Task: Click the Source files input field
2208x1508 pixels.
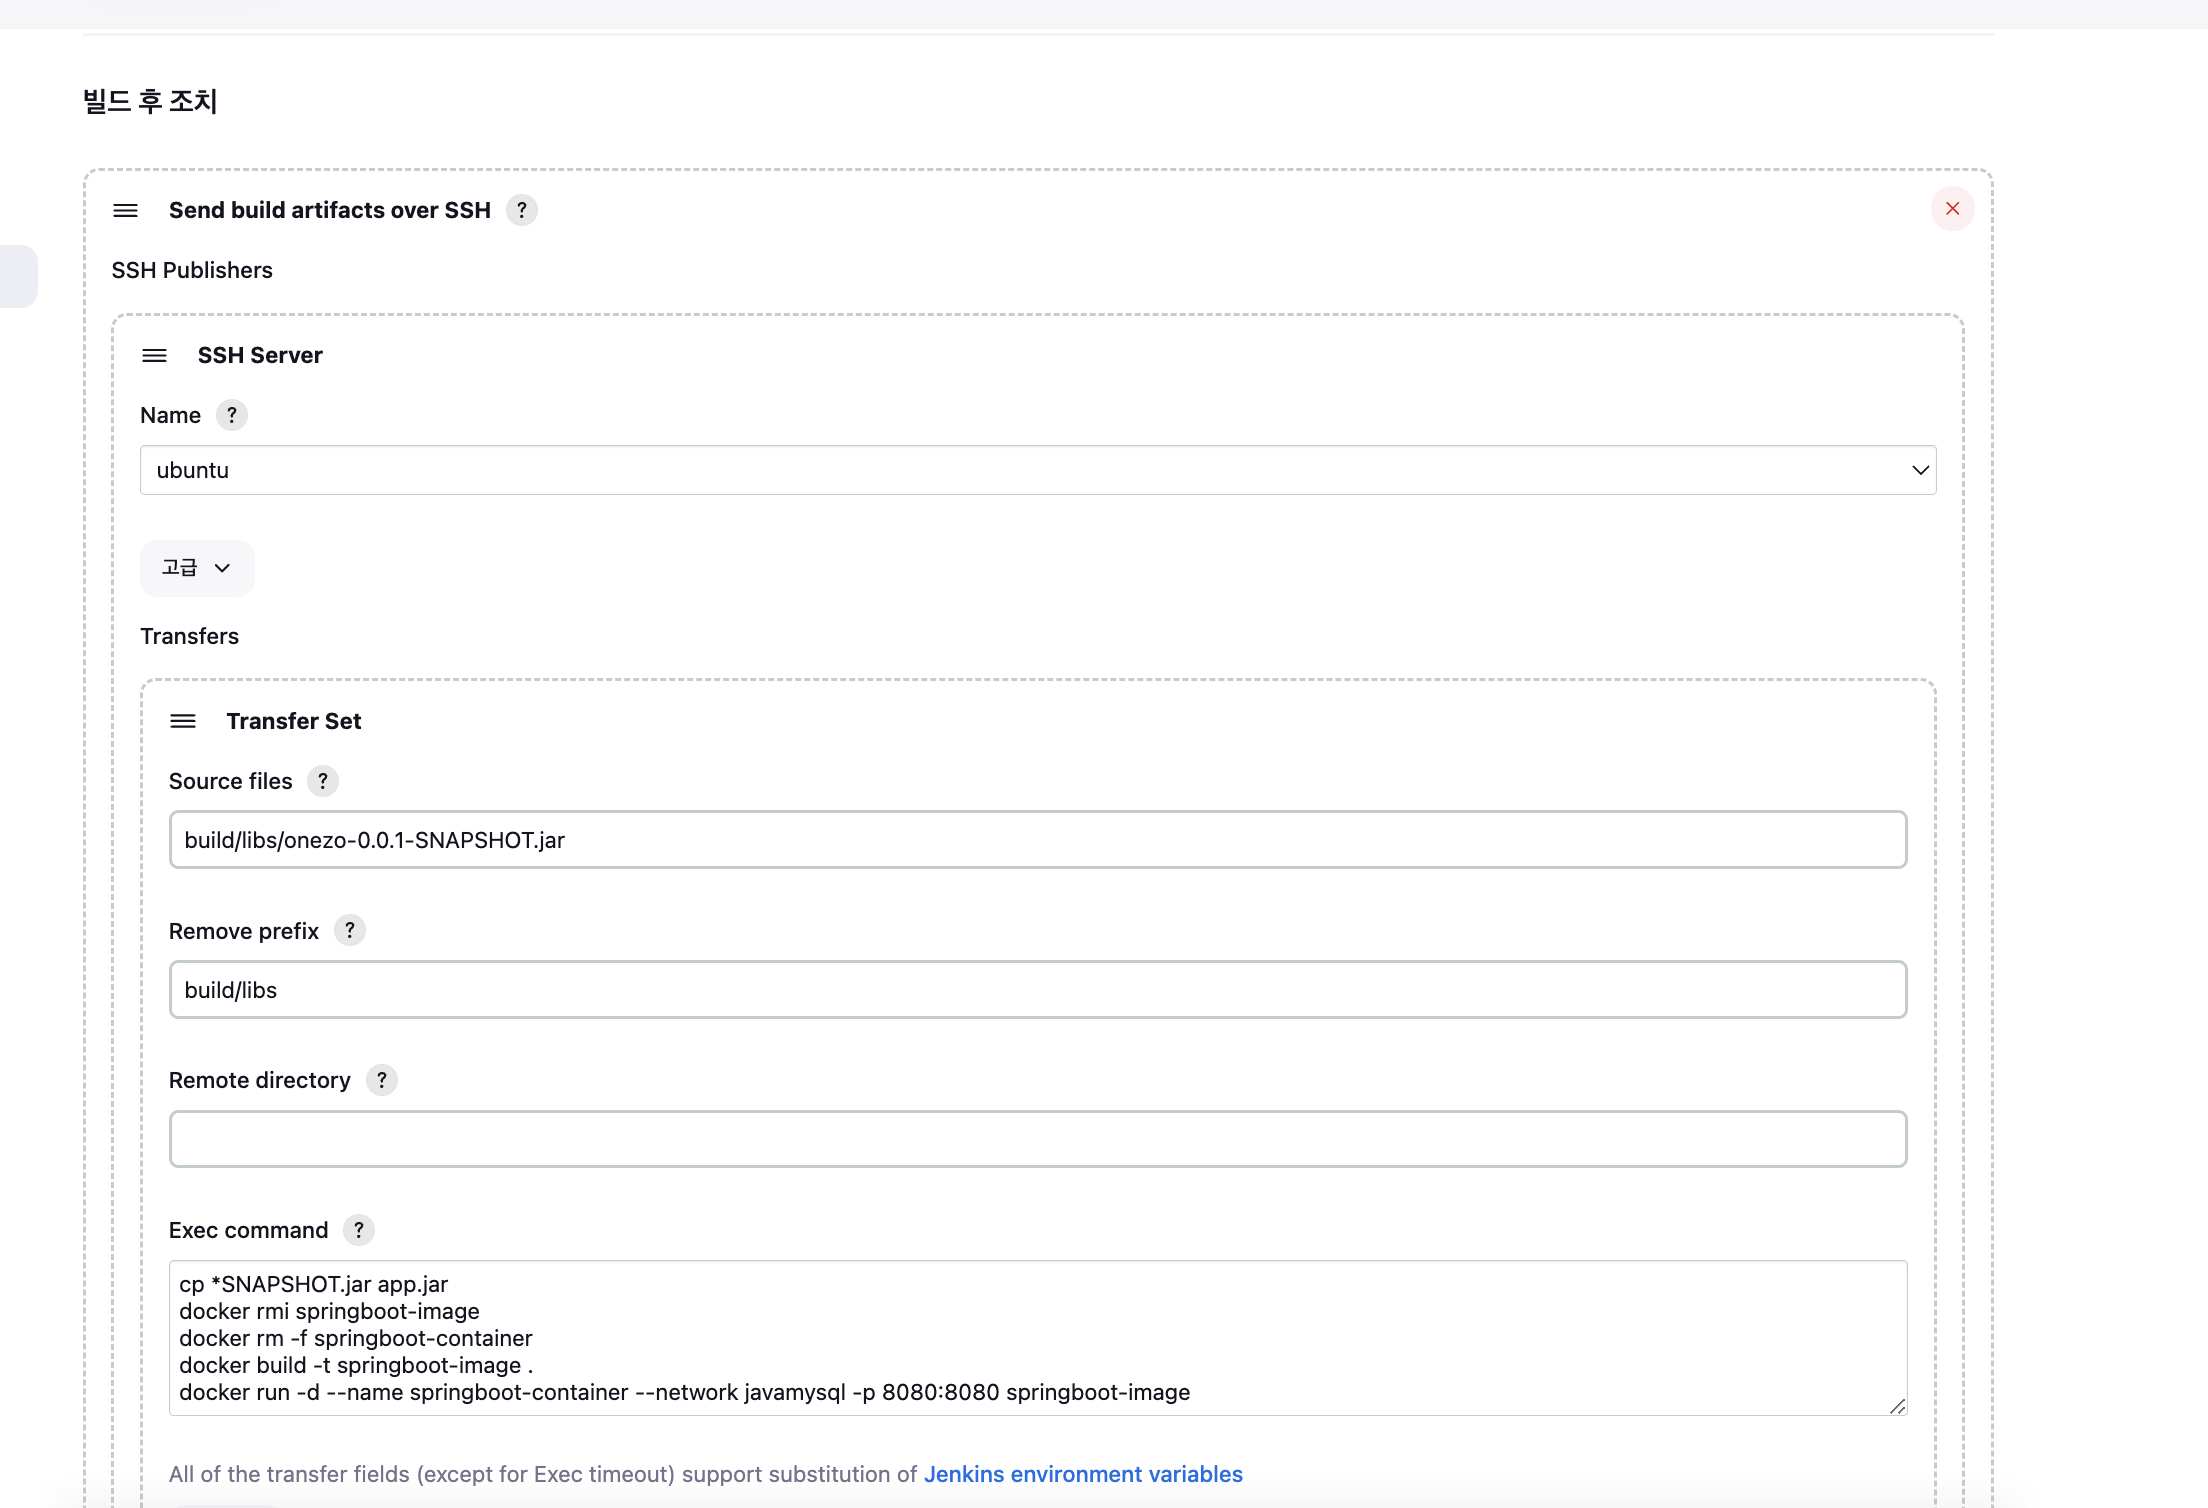Action: pyautogui.click(x=1038, y=840)
